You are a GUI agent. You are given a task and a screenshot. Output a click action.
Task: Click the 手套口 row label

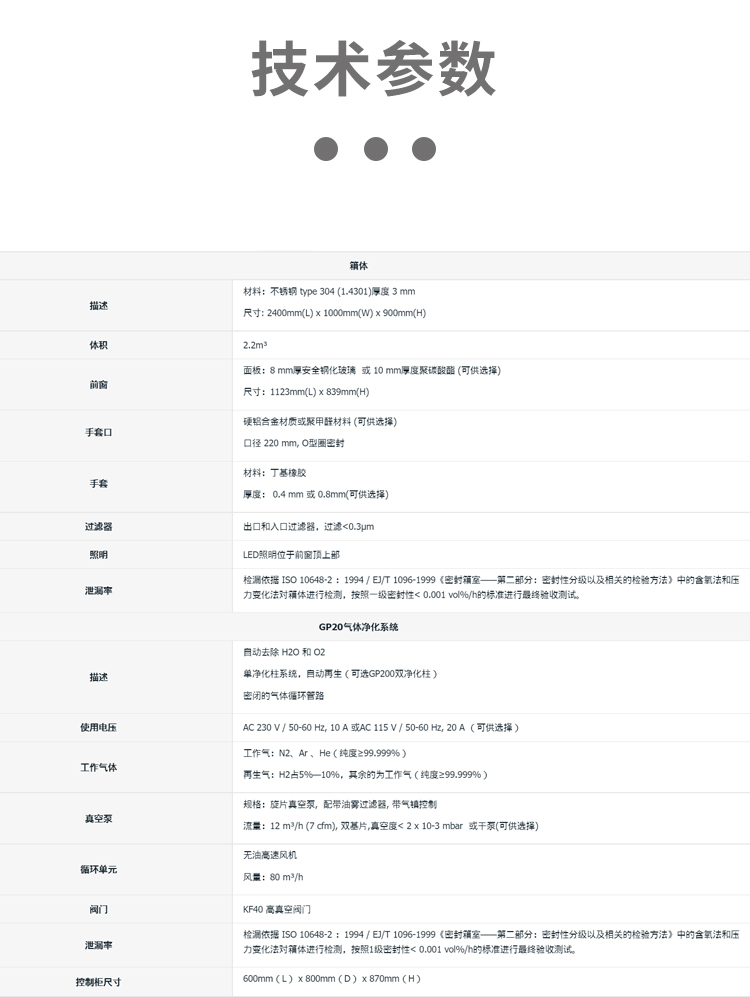click(98, 432)
